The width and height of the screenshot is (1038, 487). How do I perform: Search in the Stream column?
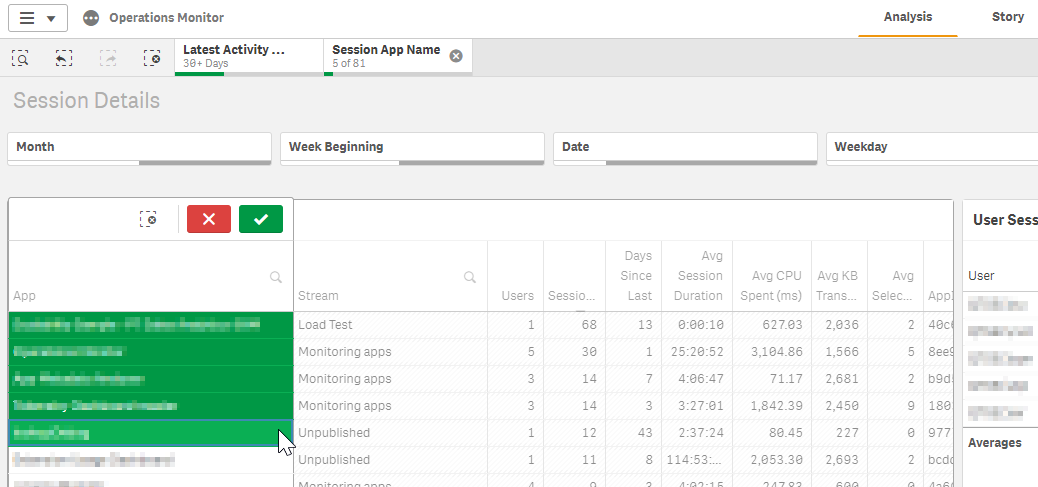point(470,277)
